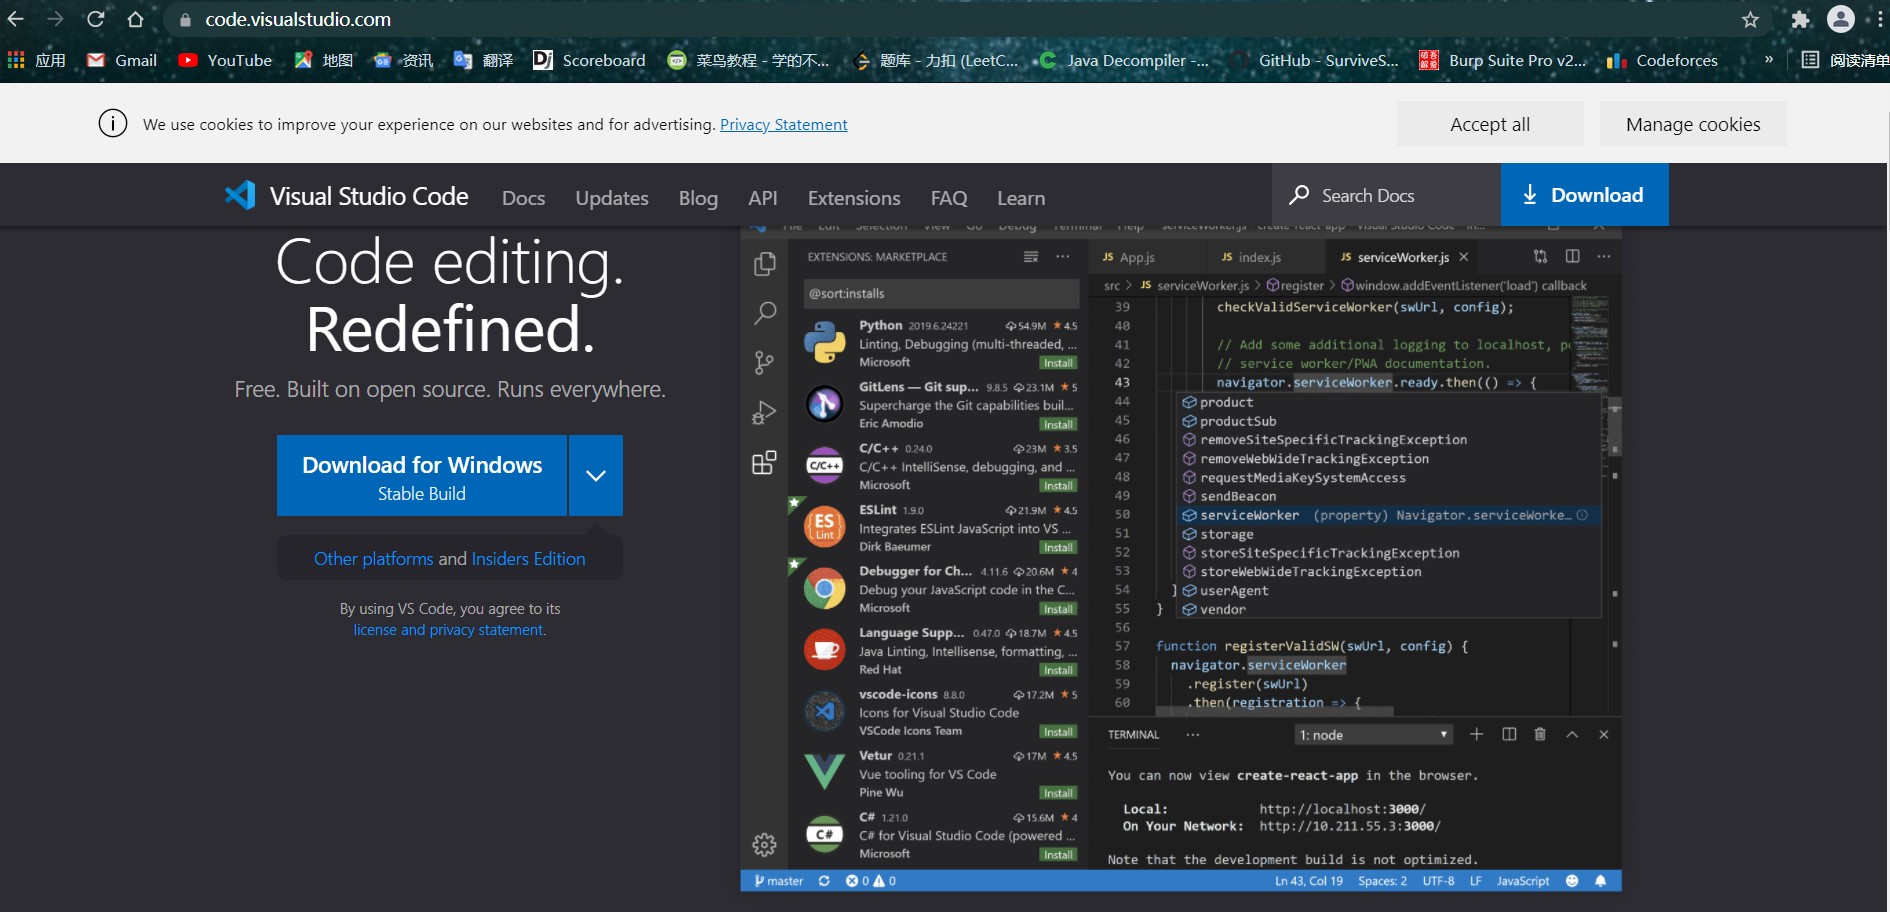Viewport: 1890px width, 912px height.
Task: Click the Search Docs field
Action: (1386, 195)
